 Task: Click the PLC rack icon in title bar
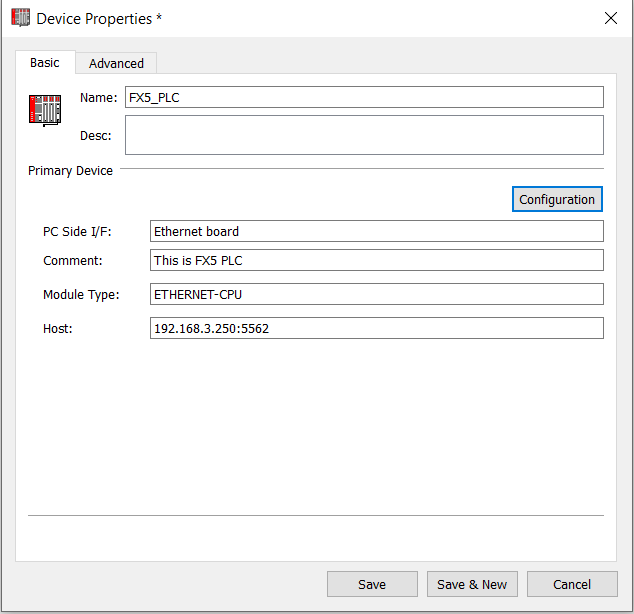pyautogui.click(x=20, y=18)
